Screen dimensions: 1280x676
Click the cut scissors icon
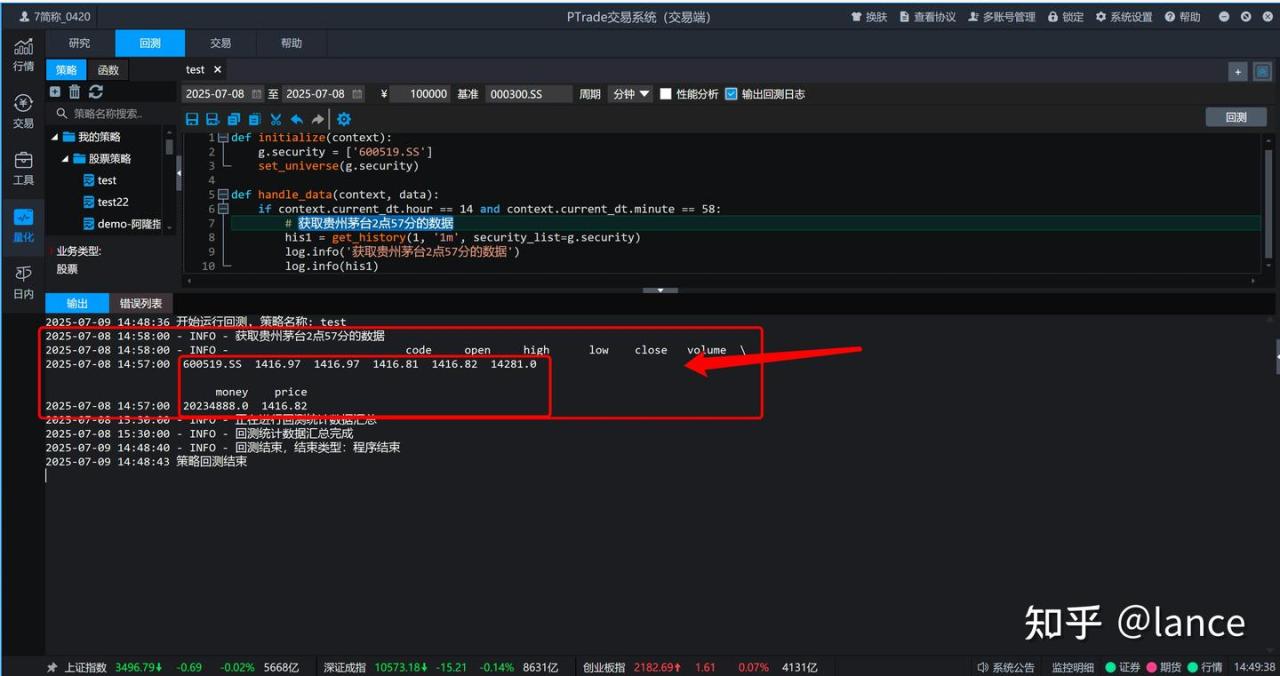click(x=276, y=119)
